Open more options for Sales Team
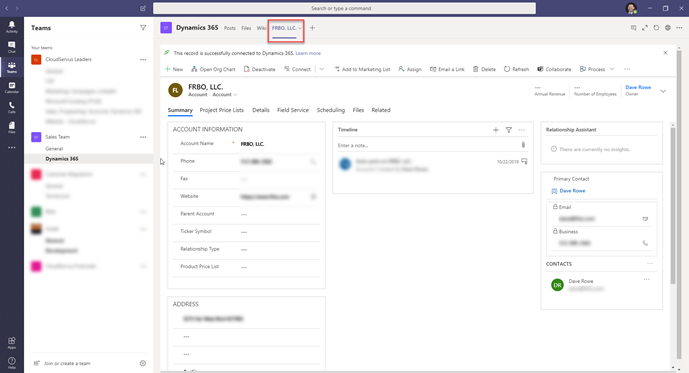Image resolution: width=689 pixels, height=373 pixels. (143, 137)
